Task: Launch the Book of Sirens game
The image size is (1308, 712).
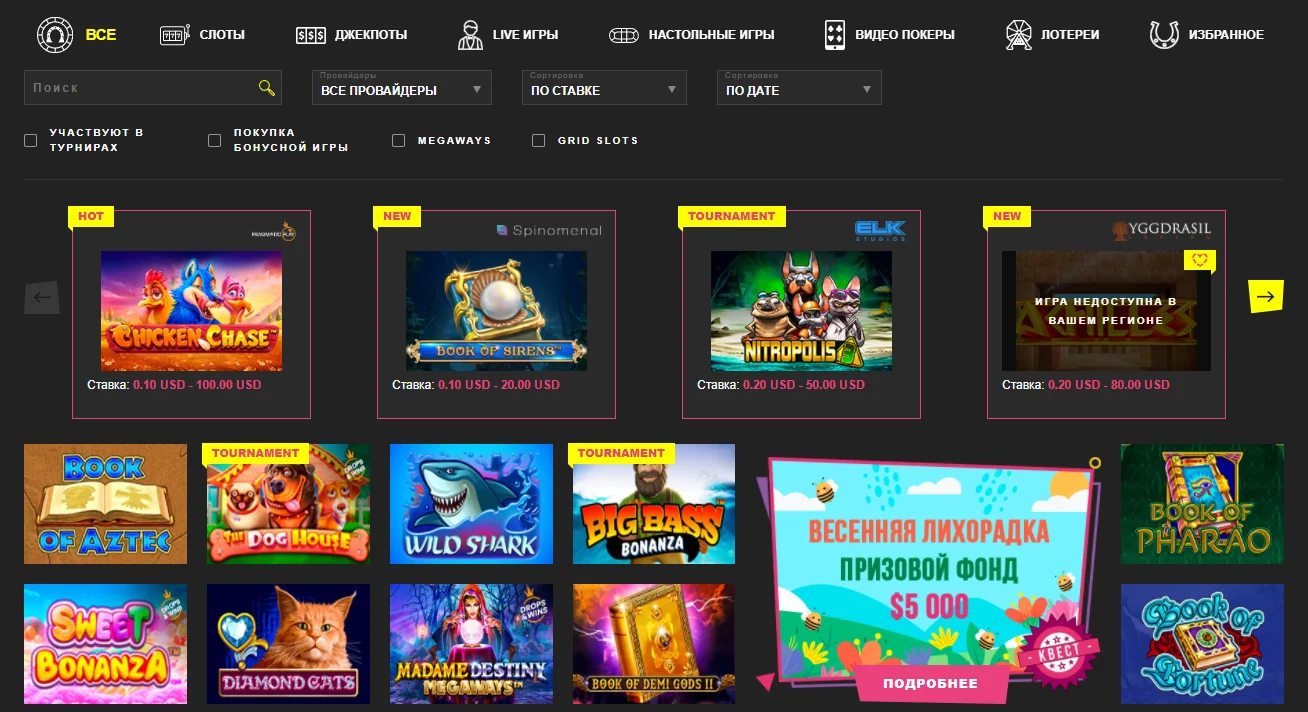Action: [x=497, y=311]
